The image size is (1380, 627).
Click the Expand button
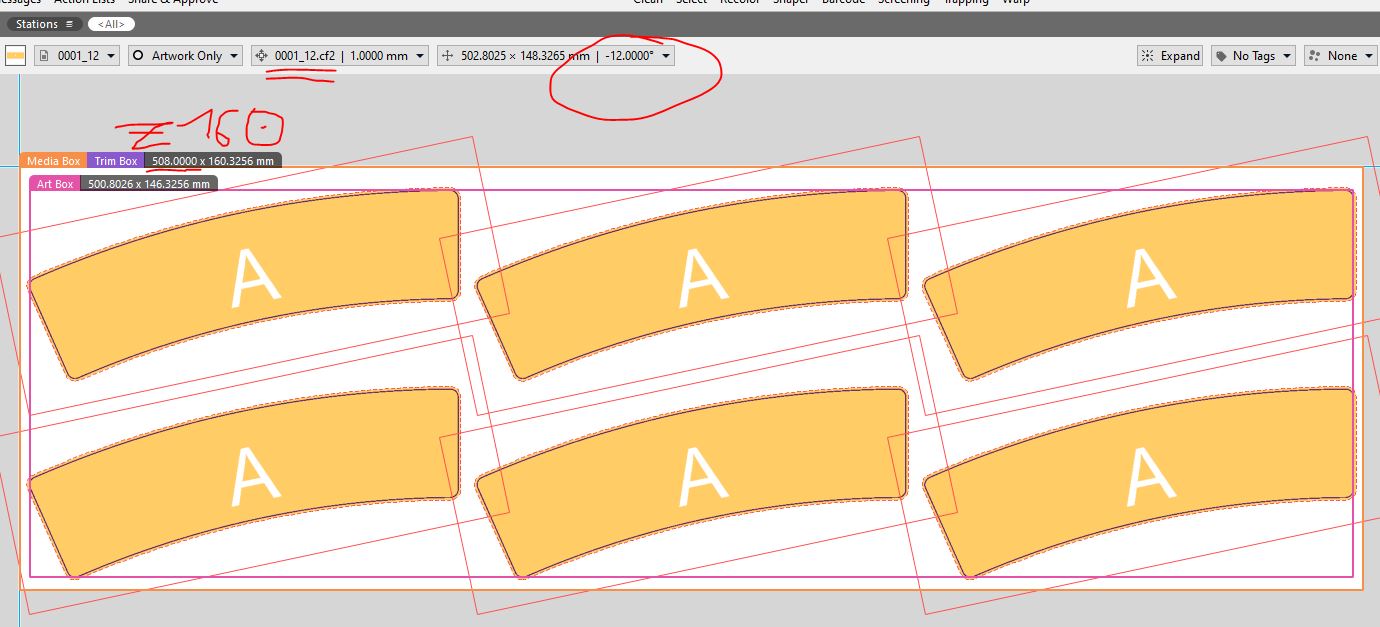1170,56
